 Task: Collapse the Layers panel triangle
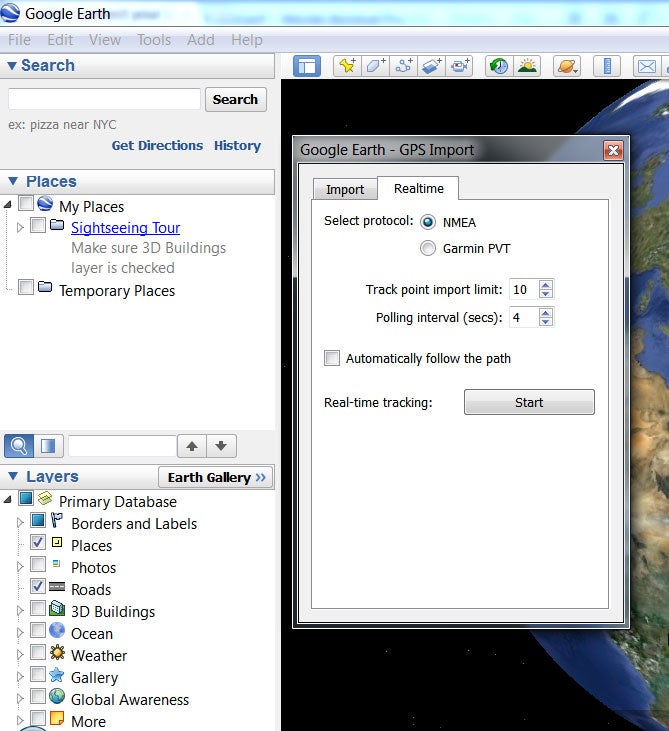[13, 476]
